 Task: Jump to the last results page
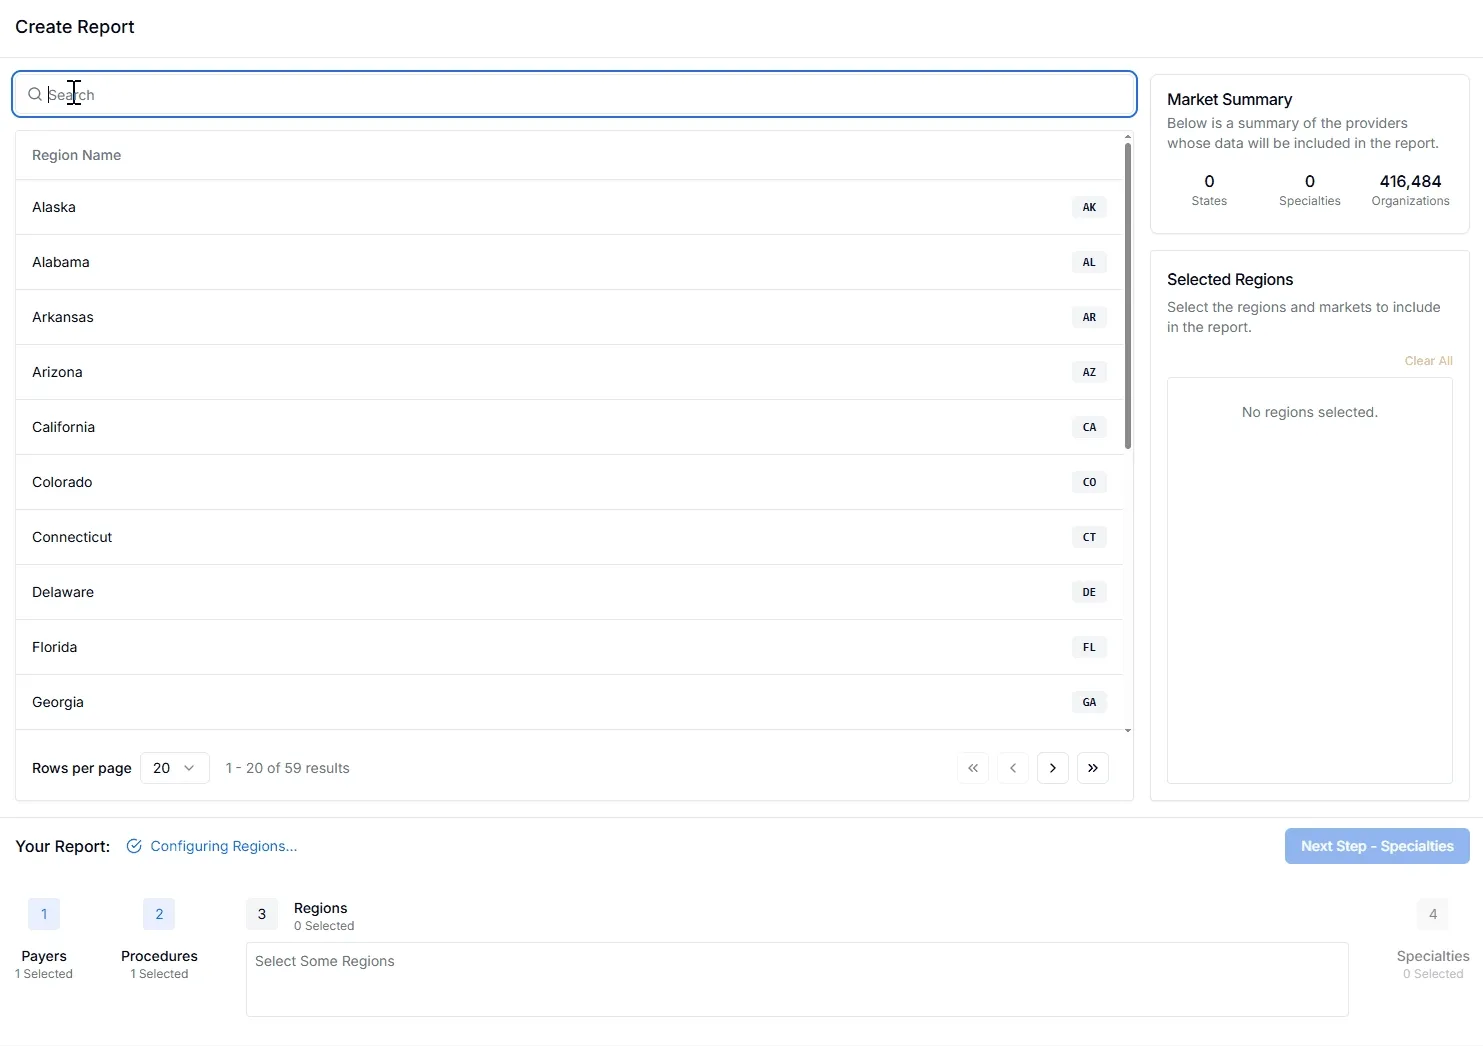[x=1092, y=768]
